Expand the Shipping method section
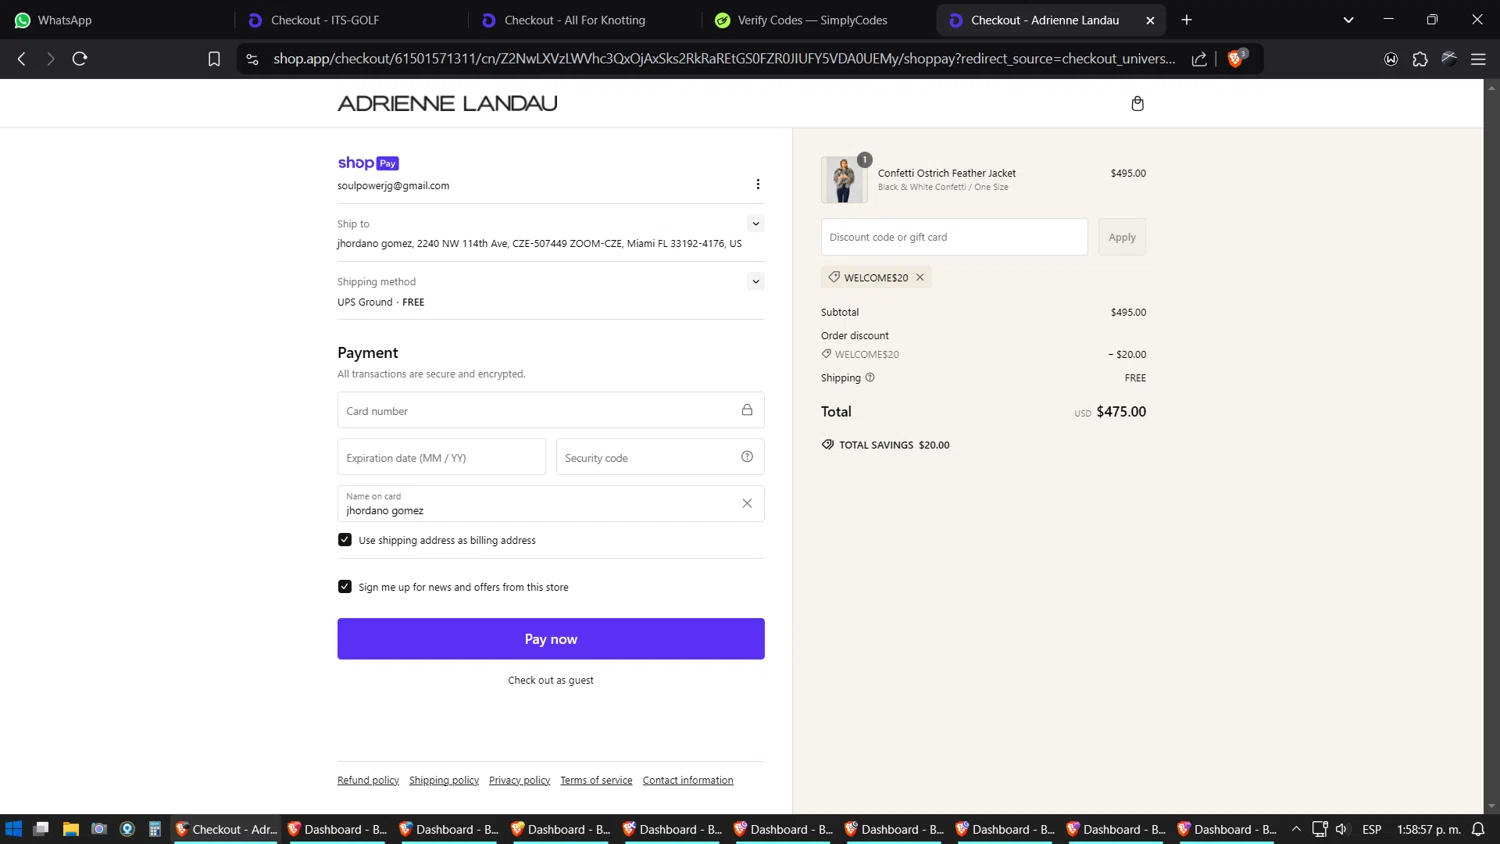This screenshot has height=844, width=1500. coord(756,282)
